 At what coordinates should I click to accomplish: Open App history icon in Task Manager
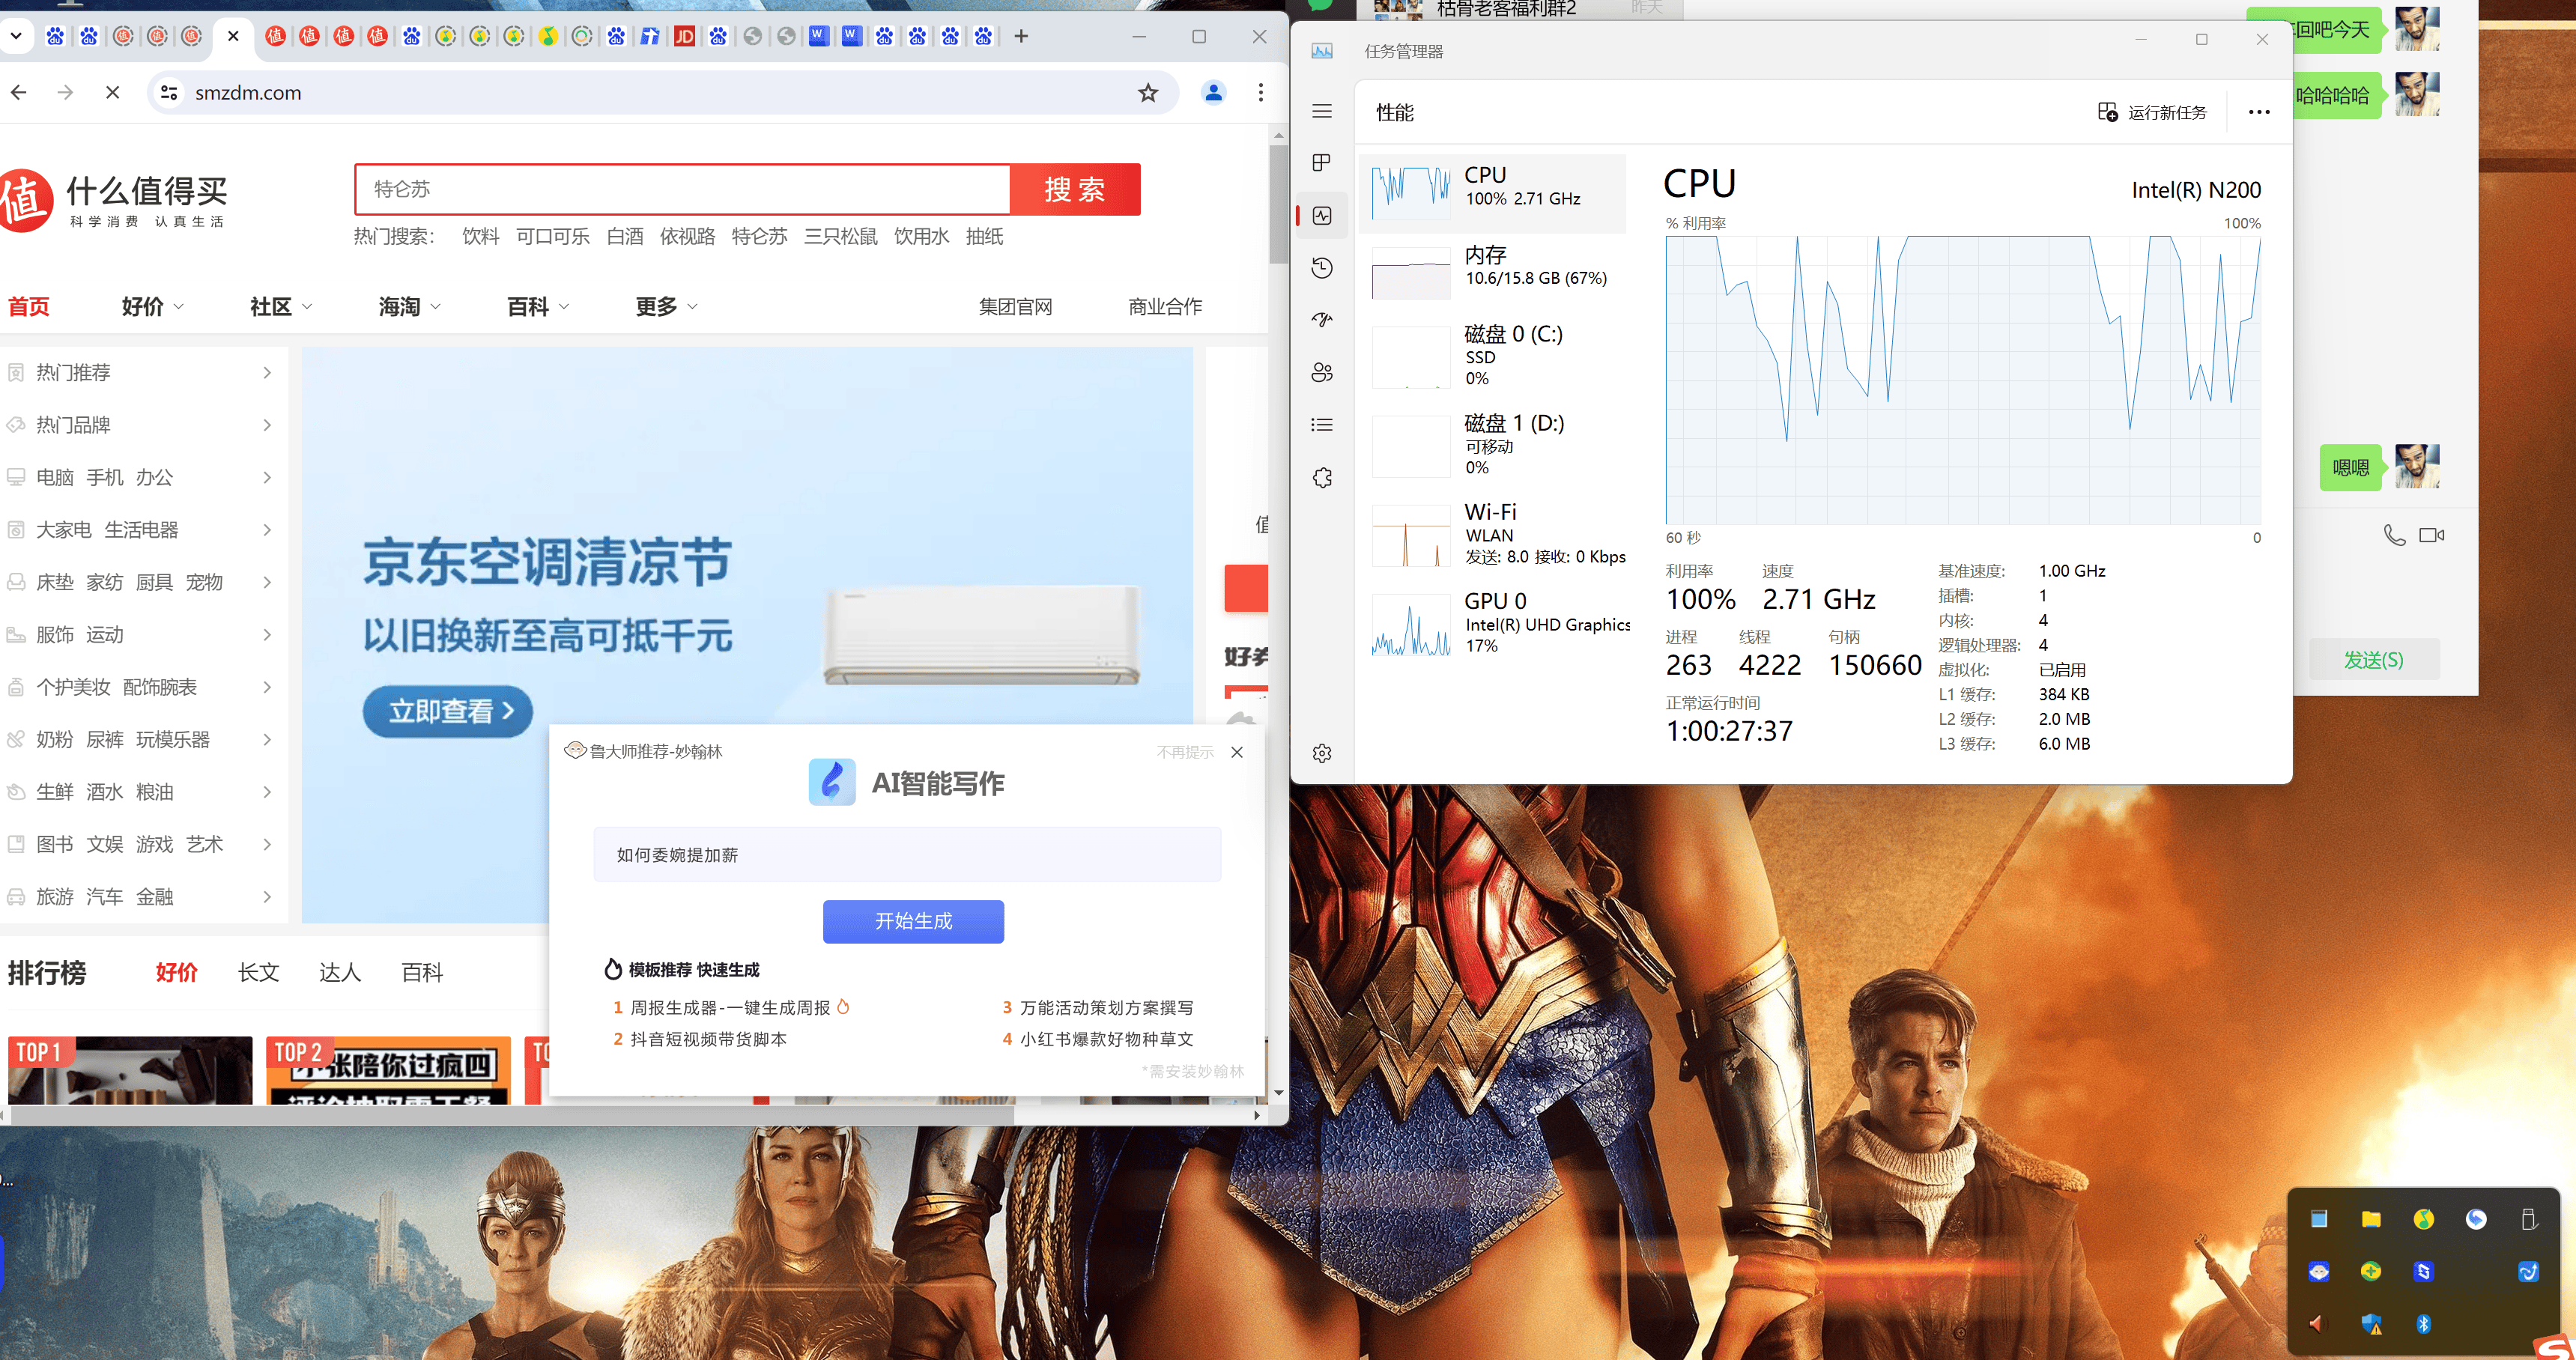pyautogui.click(x=1322, y=268)
